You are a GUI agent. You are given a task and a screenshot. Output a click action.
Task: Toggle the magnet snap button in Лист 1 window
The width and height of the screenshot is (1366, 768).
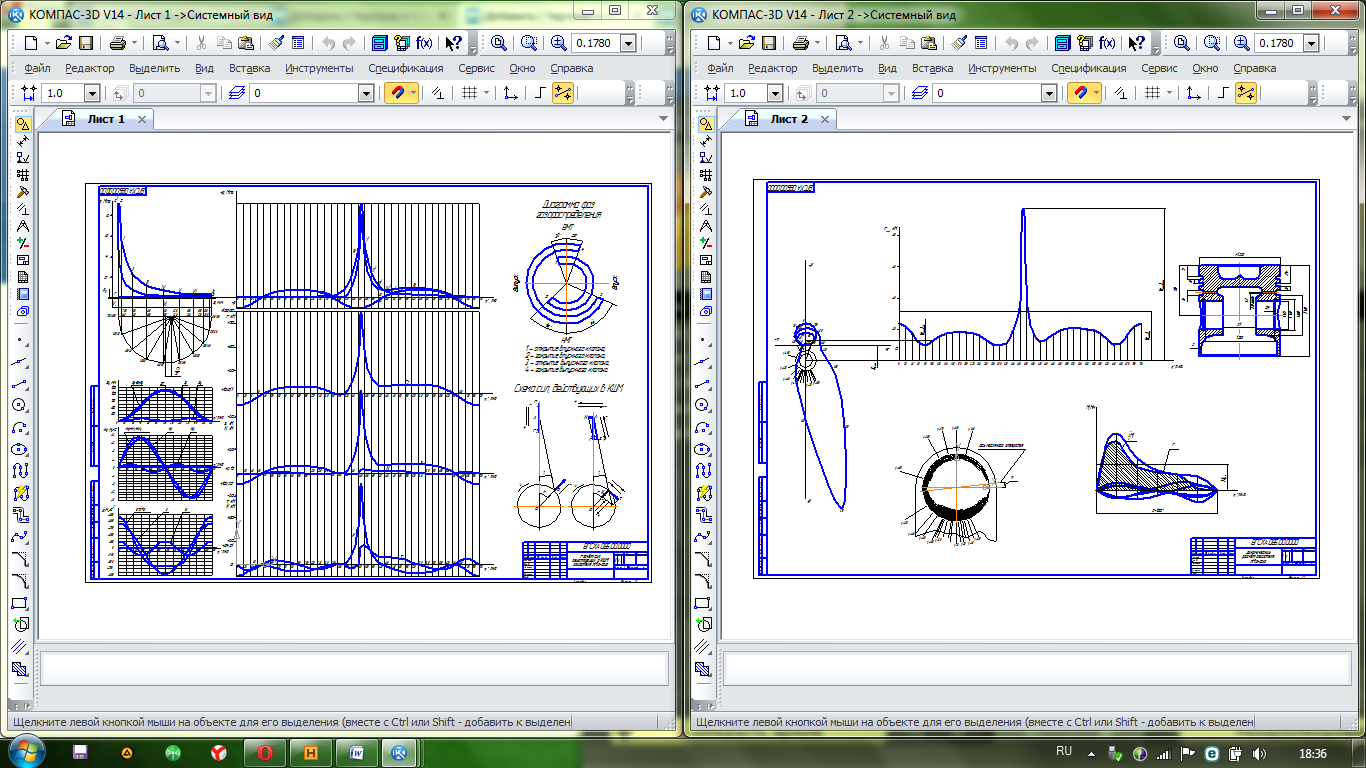pyautogui.click(x=397, y=92)
